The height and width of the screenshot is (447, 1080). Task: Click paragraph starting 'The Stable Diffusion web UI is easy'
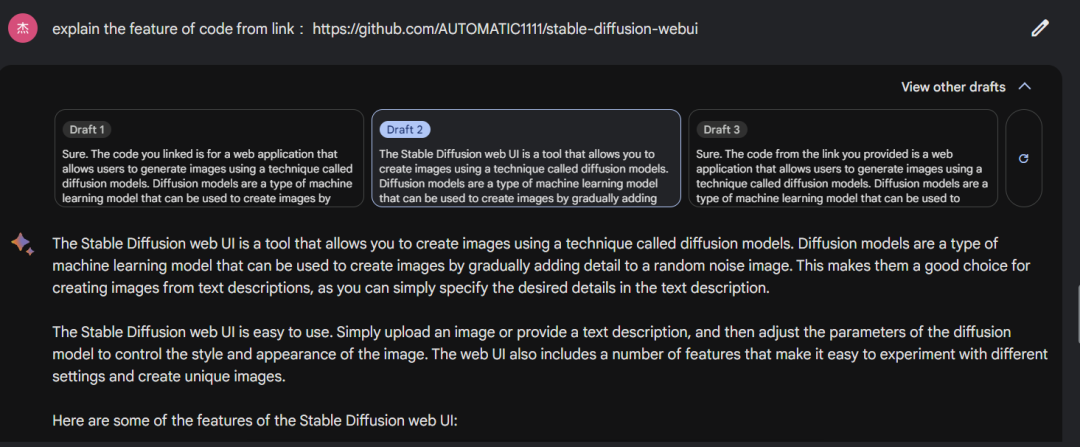(550, 355)
